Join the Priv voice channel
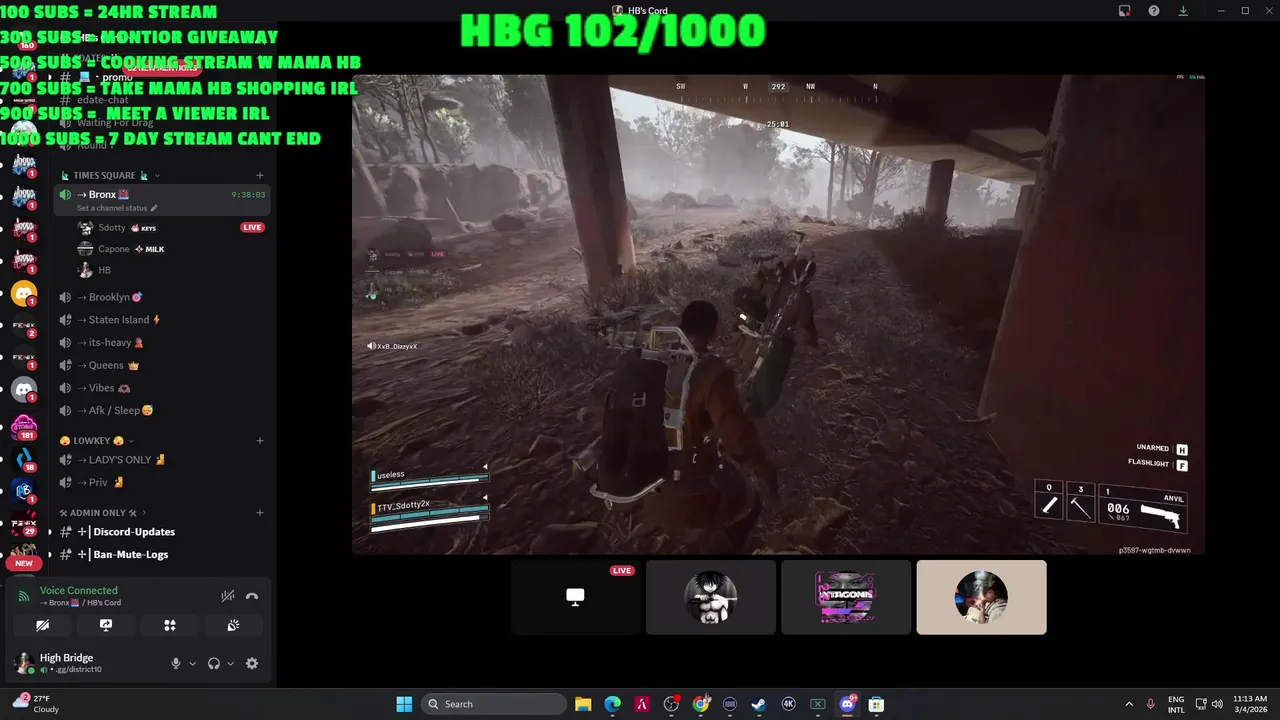Image resolution: width=1280 pixels, height=720 pixels. (160, 482)
